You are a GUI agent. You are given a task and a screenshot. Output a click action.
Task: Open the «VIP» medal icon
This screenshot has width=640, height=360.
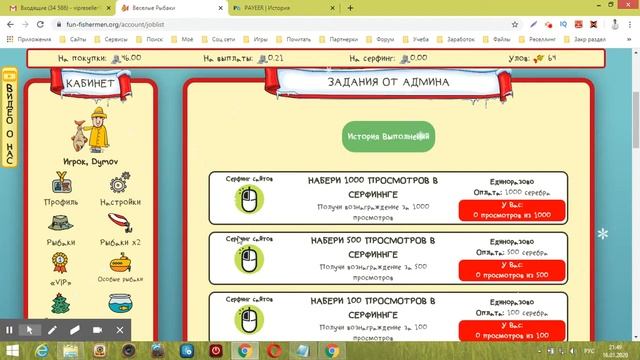tap(60, 263)
